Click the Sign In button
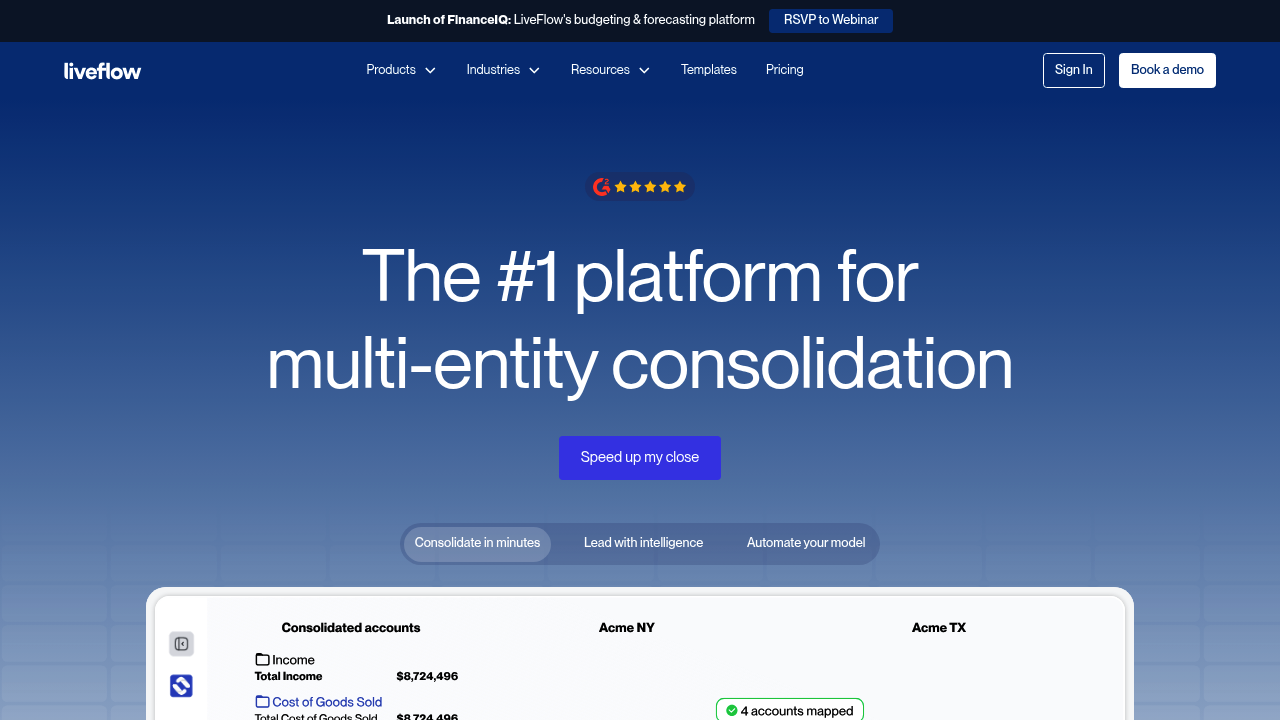 [1074, 70]
